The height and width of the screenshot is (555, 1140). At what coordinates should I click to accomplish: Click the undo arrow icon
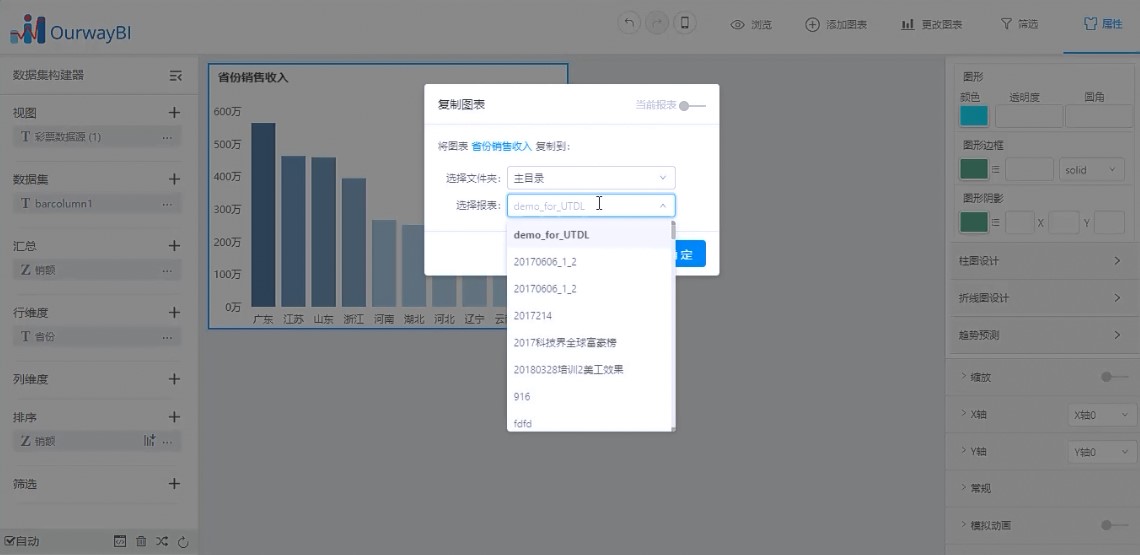point(629,24)
